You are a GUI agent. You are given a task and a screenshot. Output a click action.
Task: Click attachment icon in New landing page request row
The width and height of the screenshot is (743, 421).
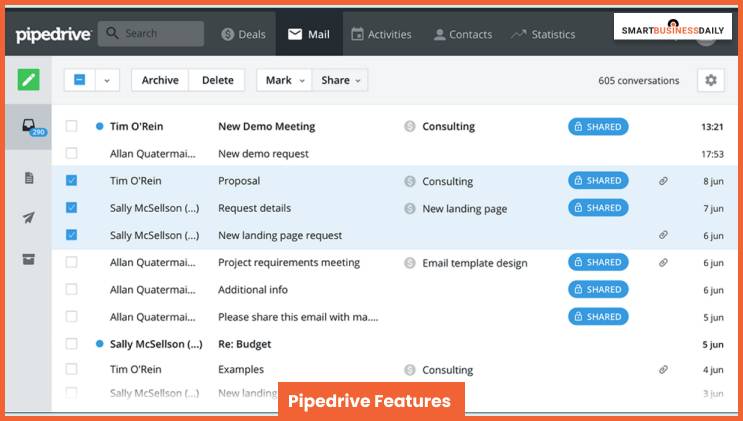pos(663,235)
